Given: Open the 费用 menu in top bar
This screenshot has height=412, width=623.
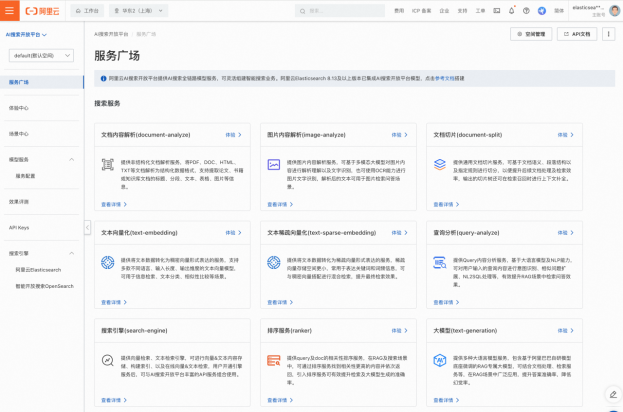Looking at the screenshot, I should click(399, 11).
